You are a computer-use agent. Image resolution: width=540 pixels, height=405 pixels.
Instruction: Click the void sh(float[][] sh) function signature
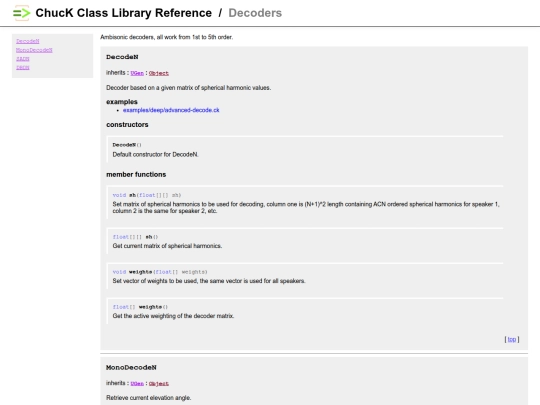pyautogui.click(x=147, y=195)
